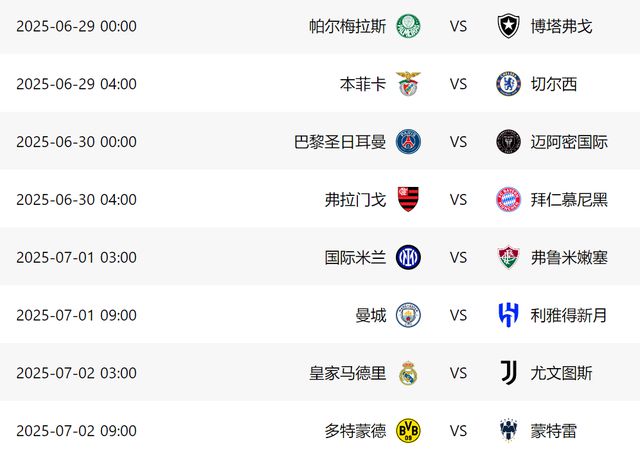640x449 pixels.
Task: Open the Al Hilal blue logo
Action: [x=509, y=315]
